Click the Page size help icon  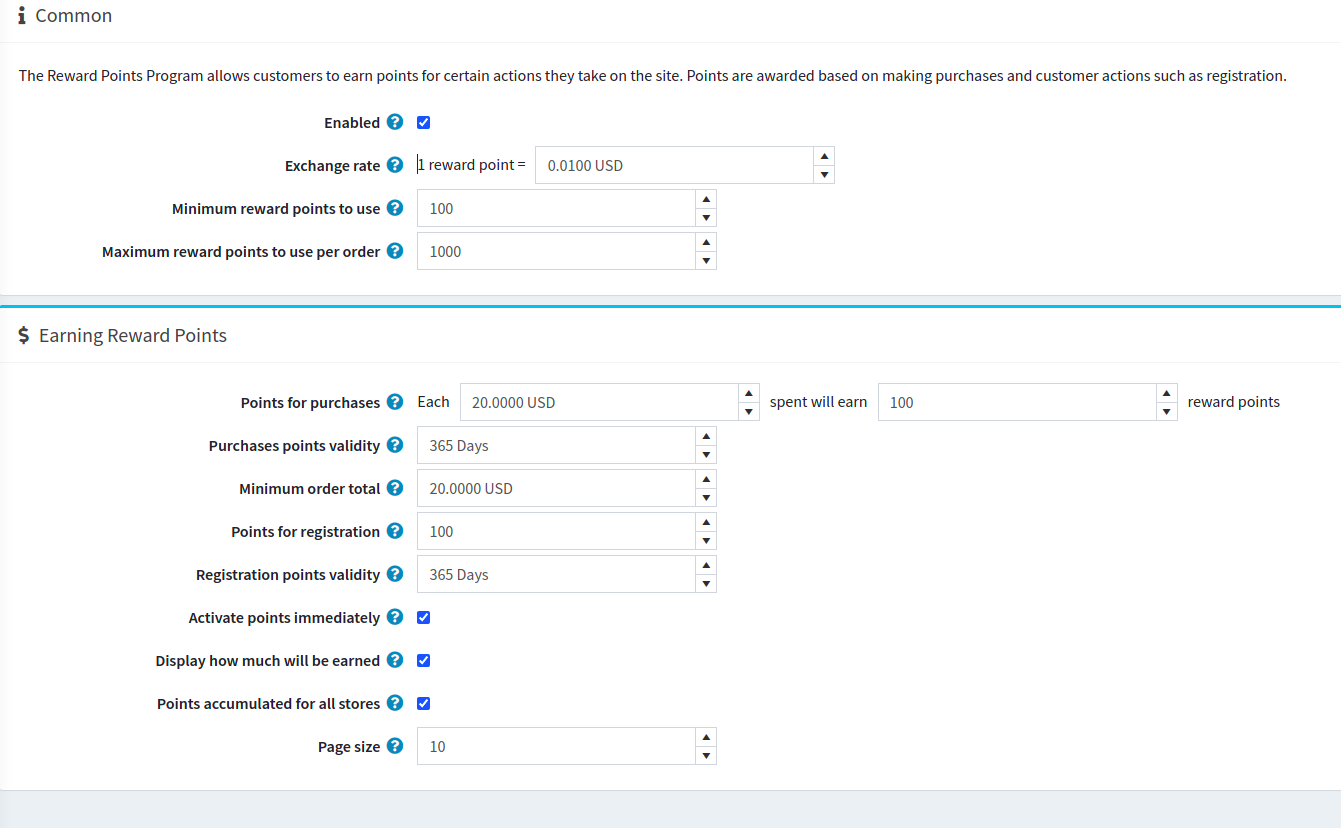click(395, 746)
